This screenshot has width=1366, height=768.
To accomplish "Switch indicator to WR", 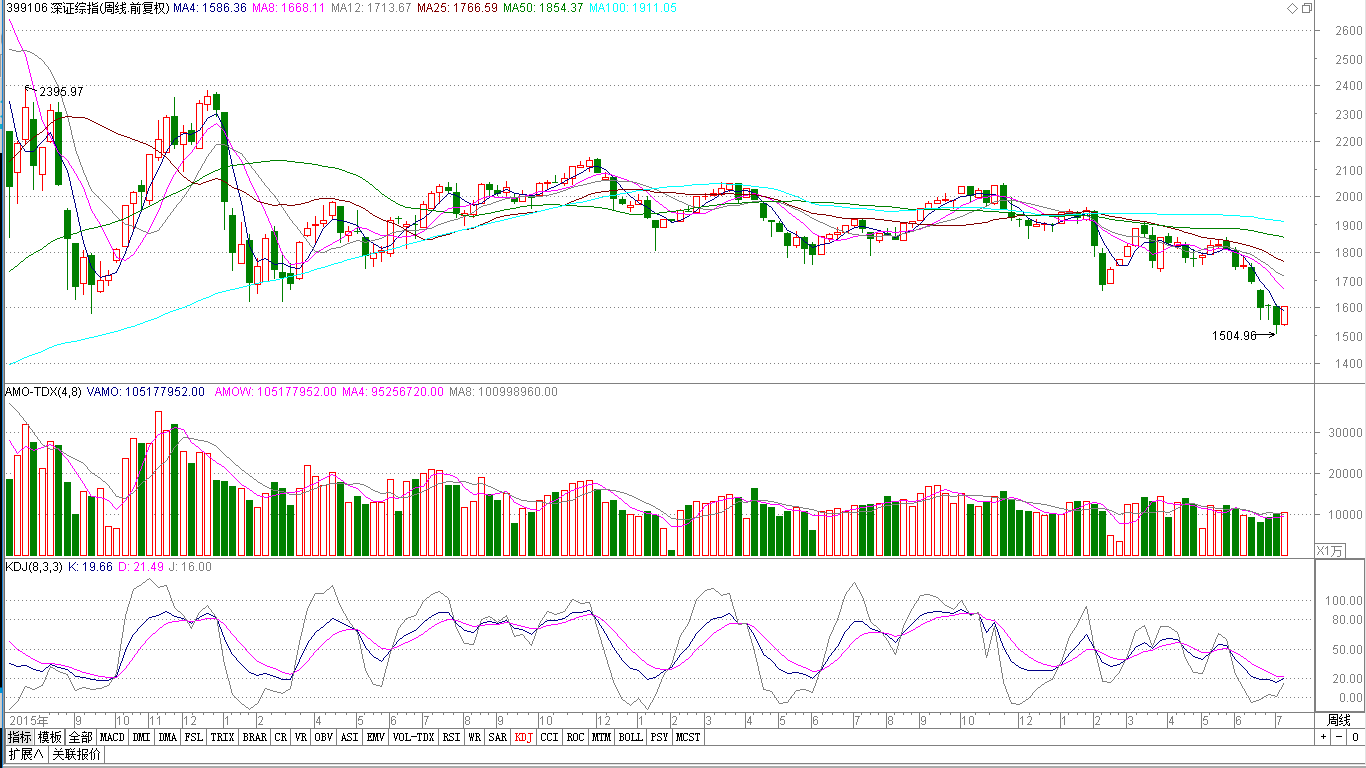I will point(474,737).
